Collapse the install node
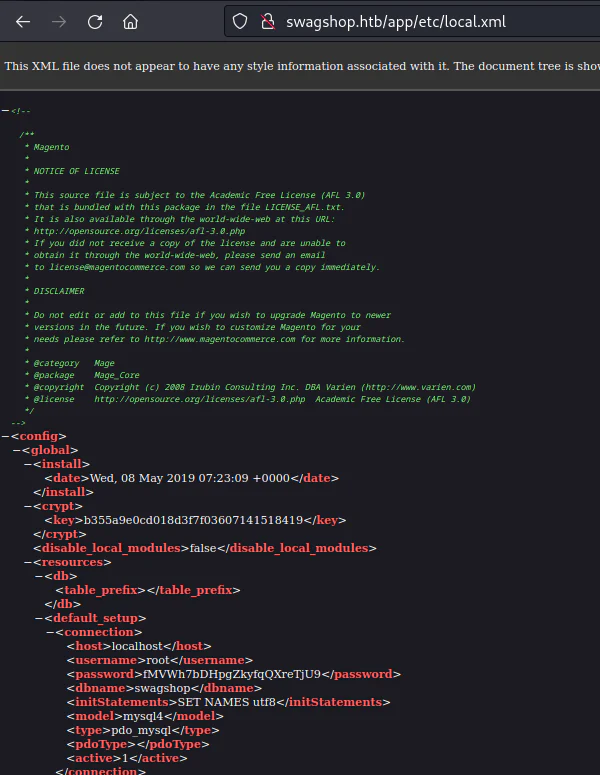The width and height of the screenshot is (600, 775). [x=28, y=464]
